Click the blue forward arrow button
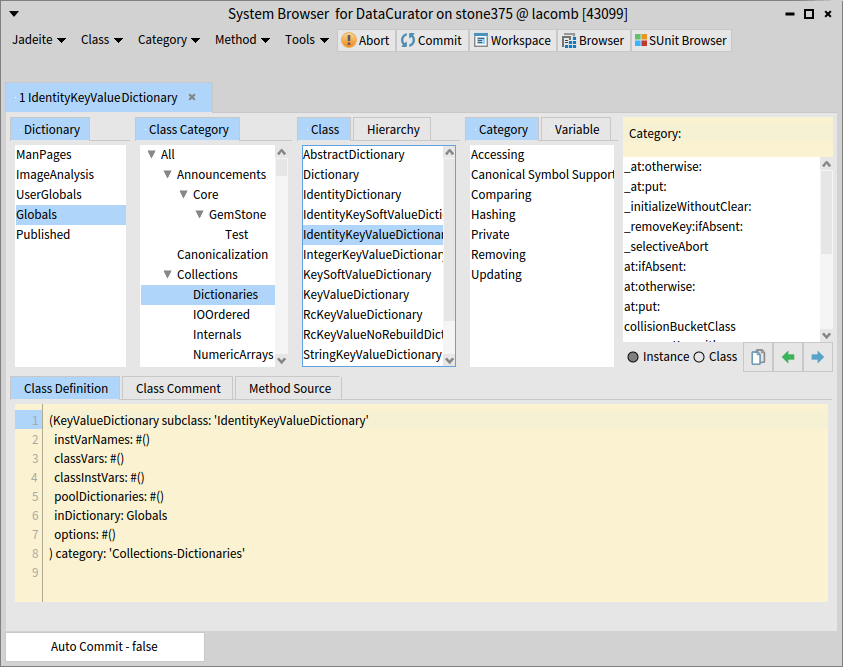Screen dimensions: 843x667 click(818, 357)
